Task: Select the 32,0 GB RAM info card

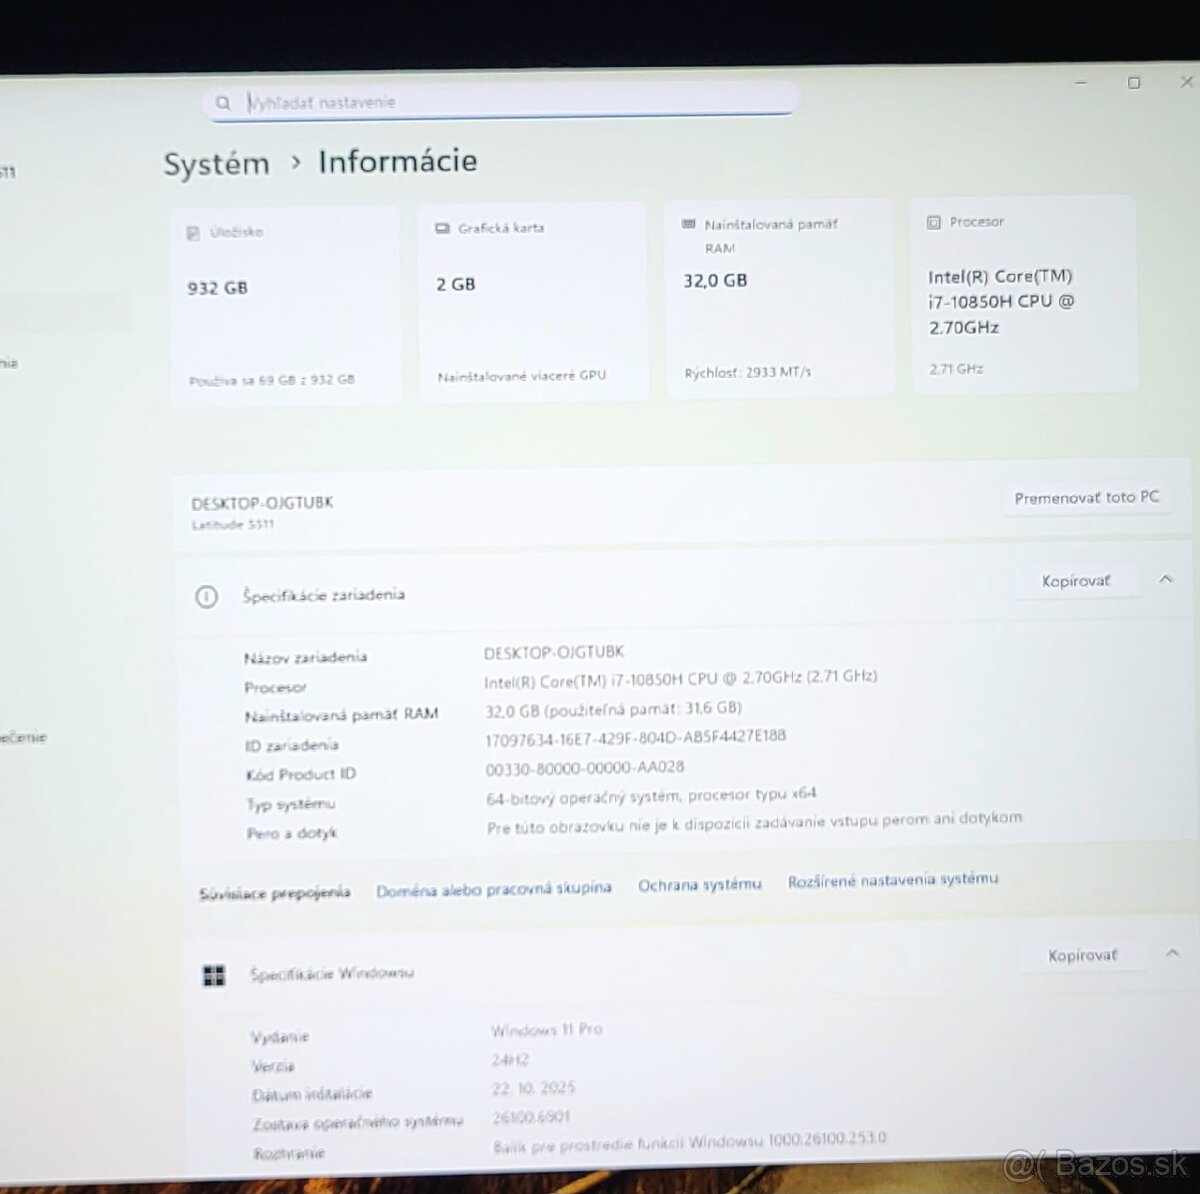Action: pyautogui.click(x=778, y=298)
